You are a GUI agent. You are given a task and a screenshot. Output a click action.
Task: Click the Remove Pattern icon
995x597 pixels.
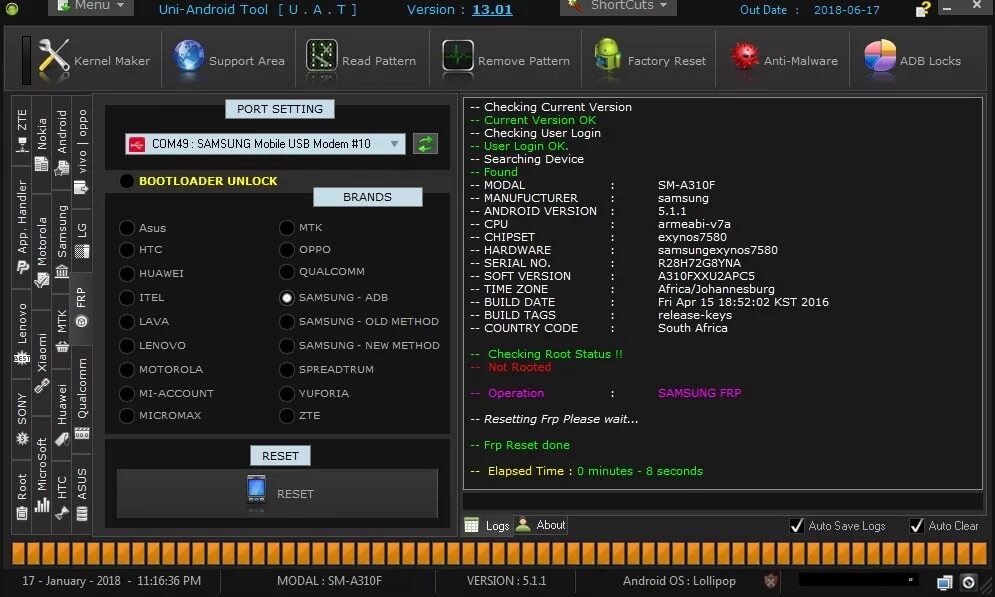point(458,57)
